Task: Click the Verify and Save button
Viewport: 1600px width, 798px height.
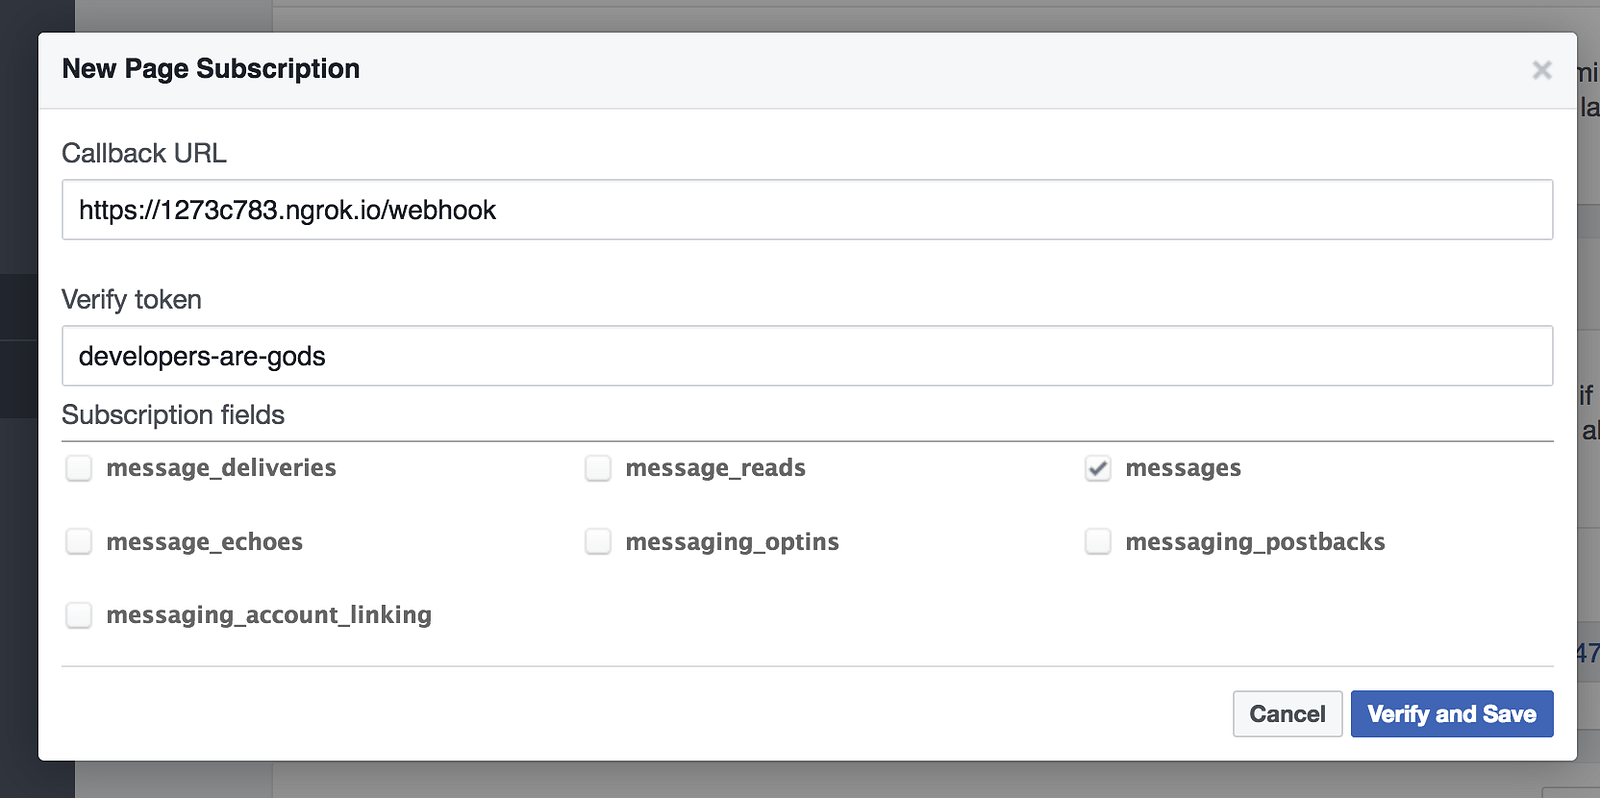Action: point(1451,714)
